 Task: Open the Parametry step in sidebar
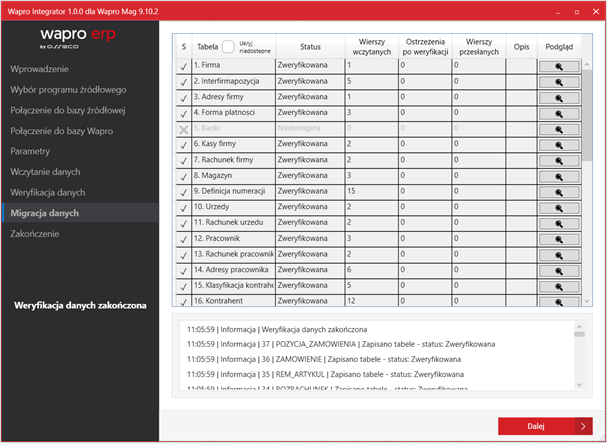(30, 151)
